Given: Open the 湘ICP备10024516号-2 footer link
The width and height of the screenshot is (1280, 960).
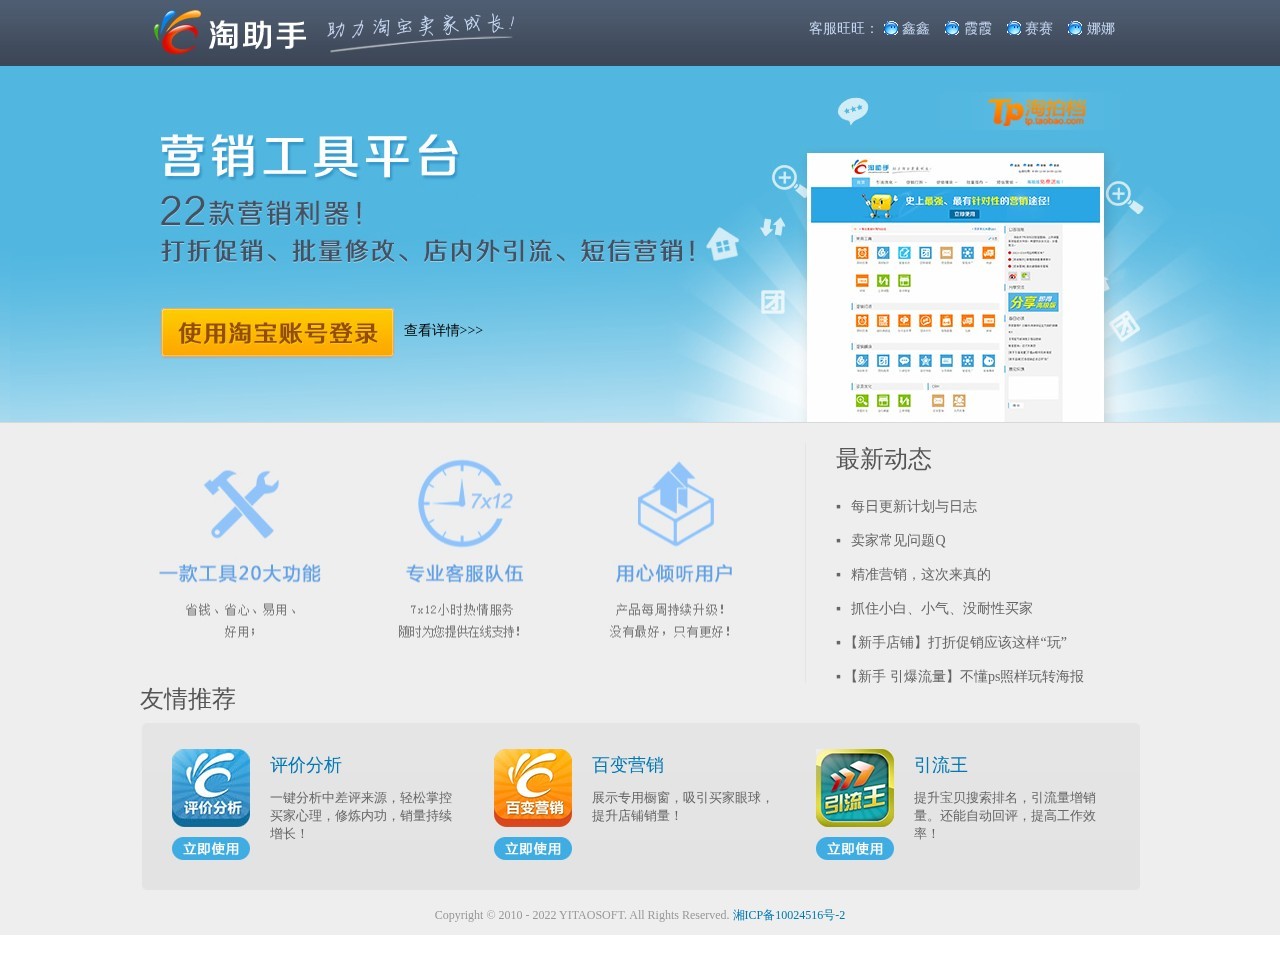Looking at the screenshot, I should (789, 915).
